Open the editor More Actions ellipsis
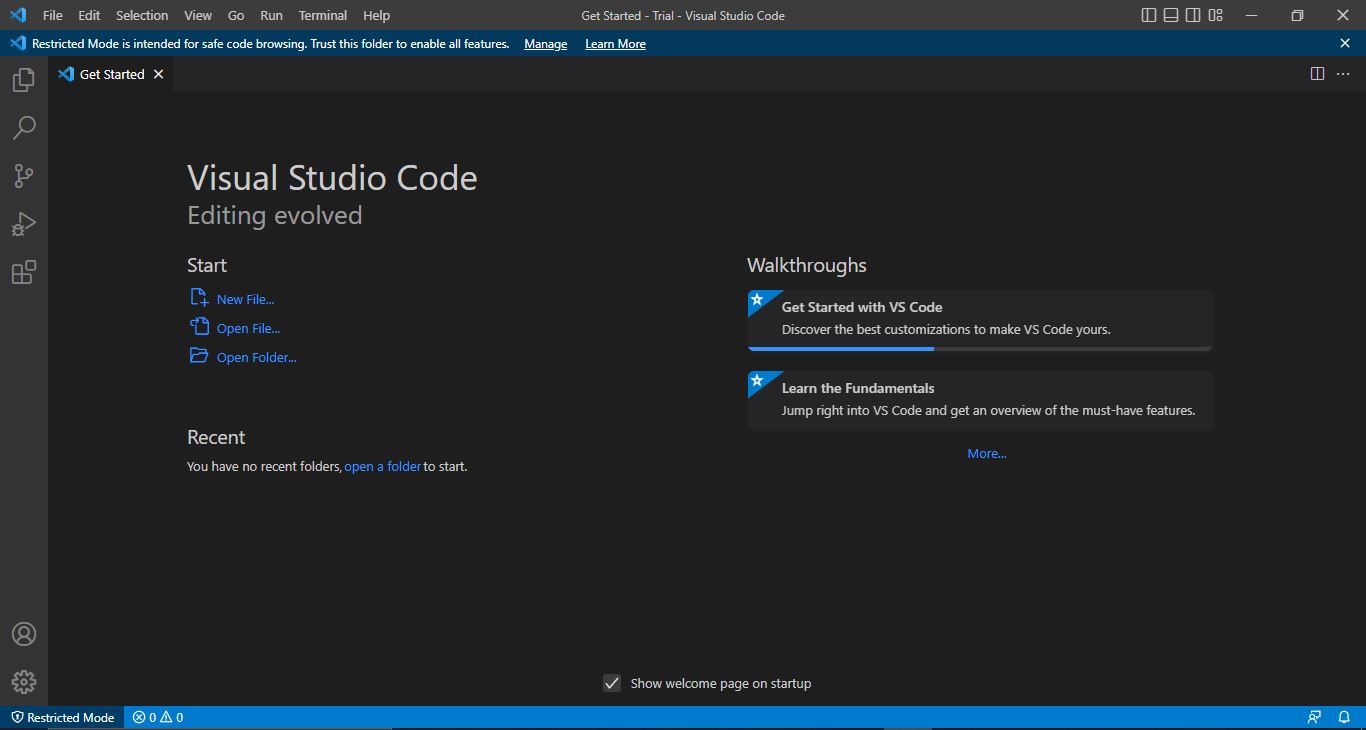Screen dimensions: 1366x730 [1343, 74]
